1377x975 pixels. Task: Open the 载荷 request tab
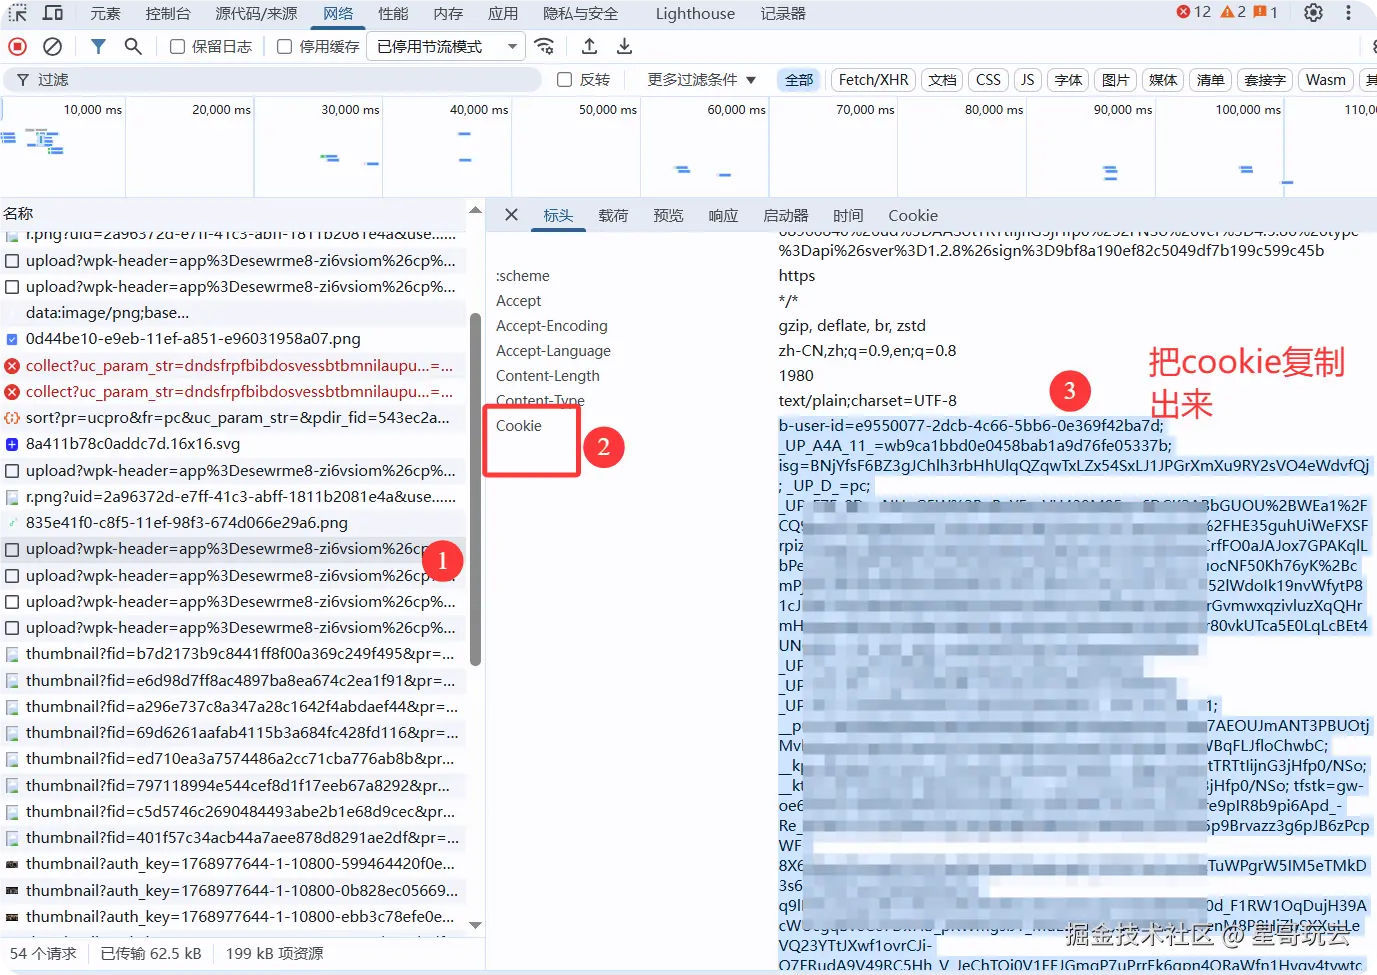pyautogui.click(x=613, y=215)
